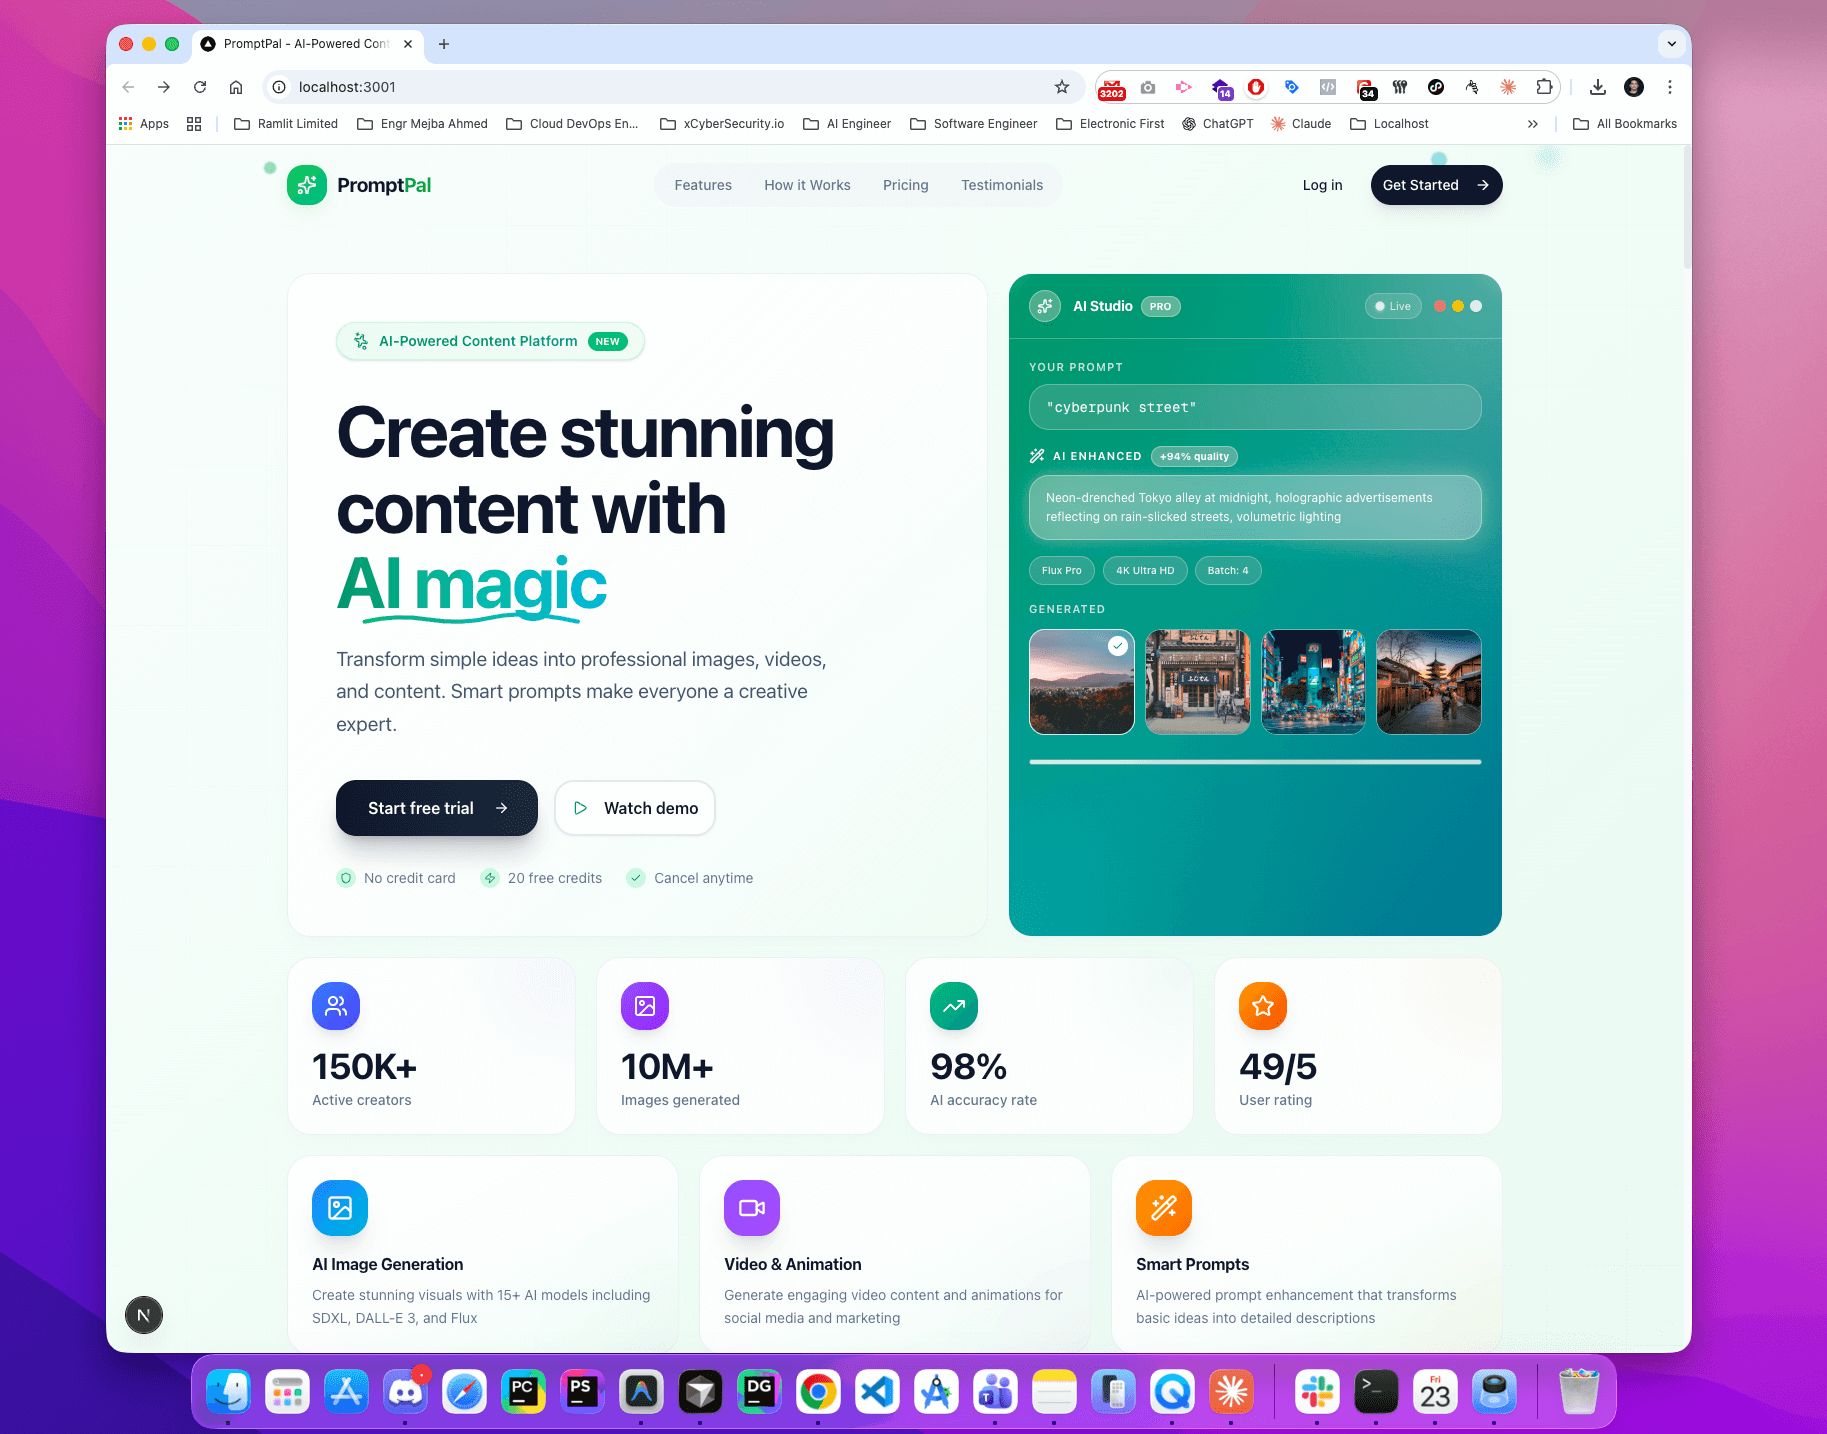Click the Watch demo link
Screen dimensions: 1827x1434
tap(634, 808)
